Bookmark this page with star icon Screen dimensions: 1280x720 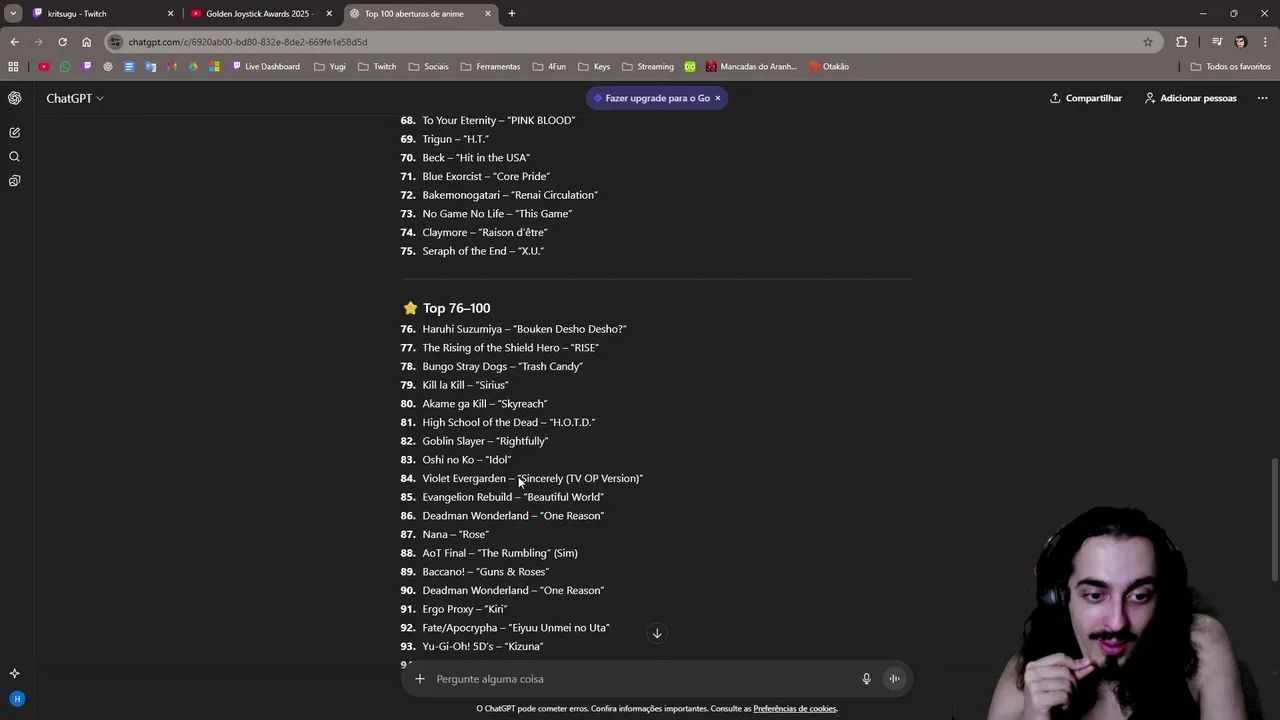1147,42
